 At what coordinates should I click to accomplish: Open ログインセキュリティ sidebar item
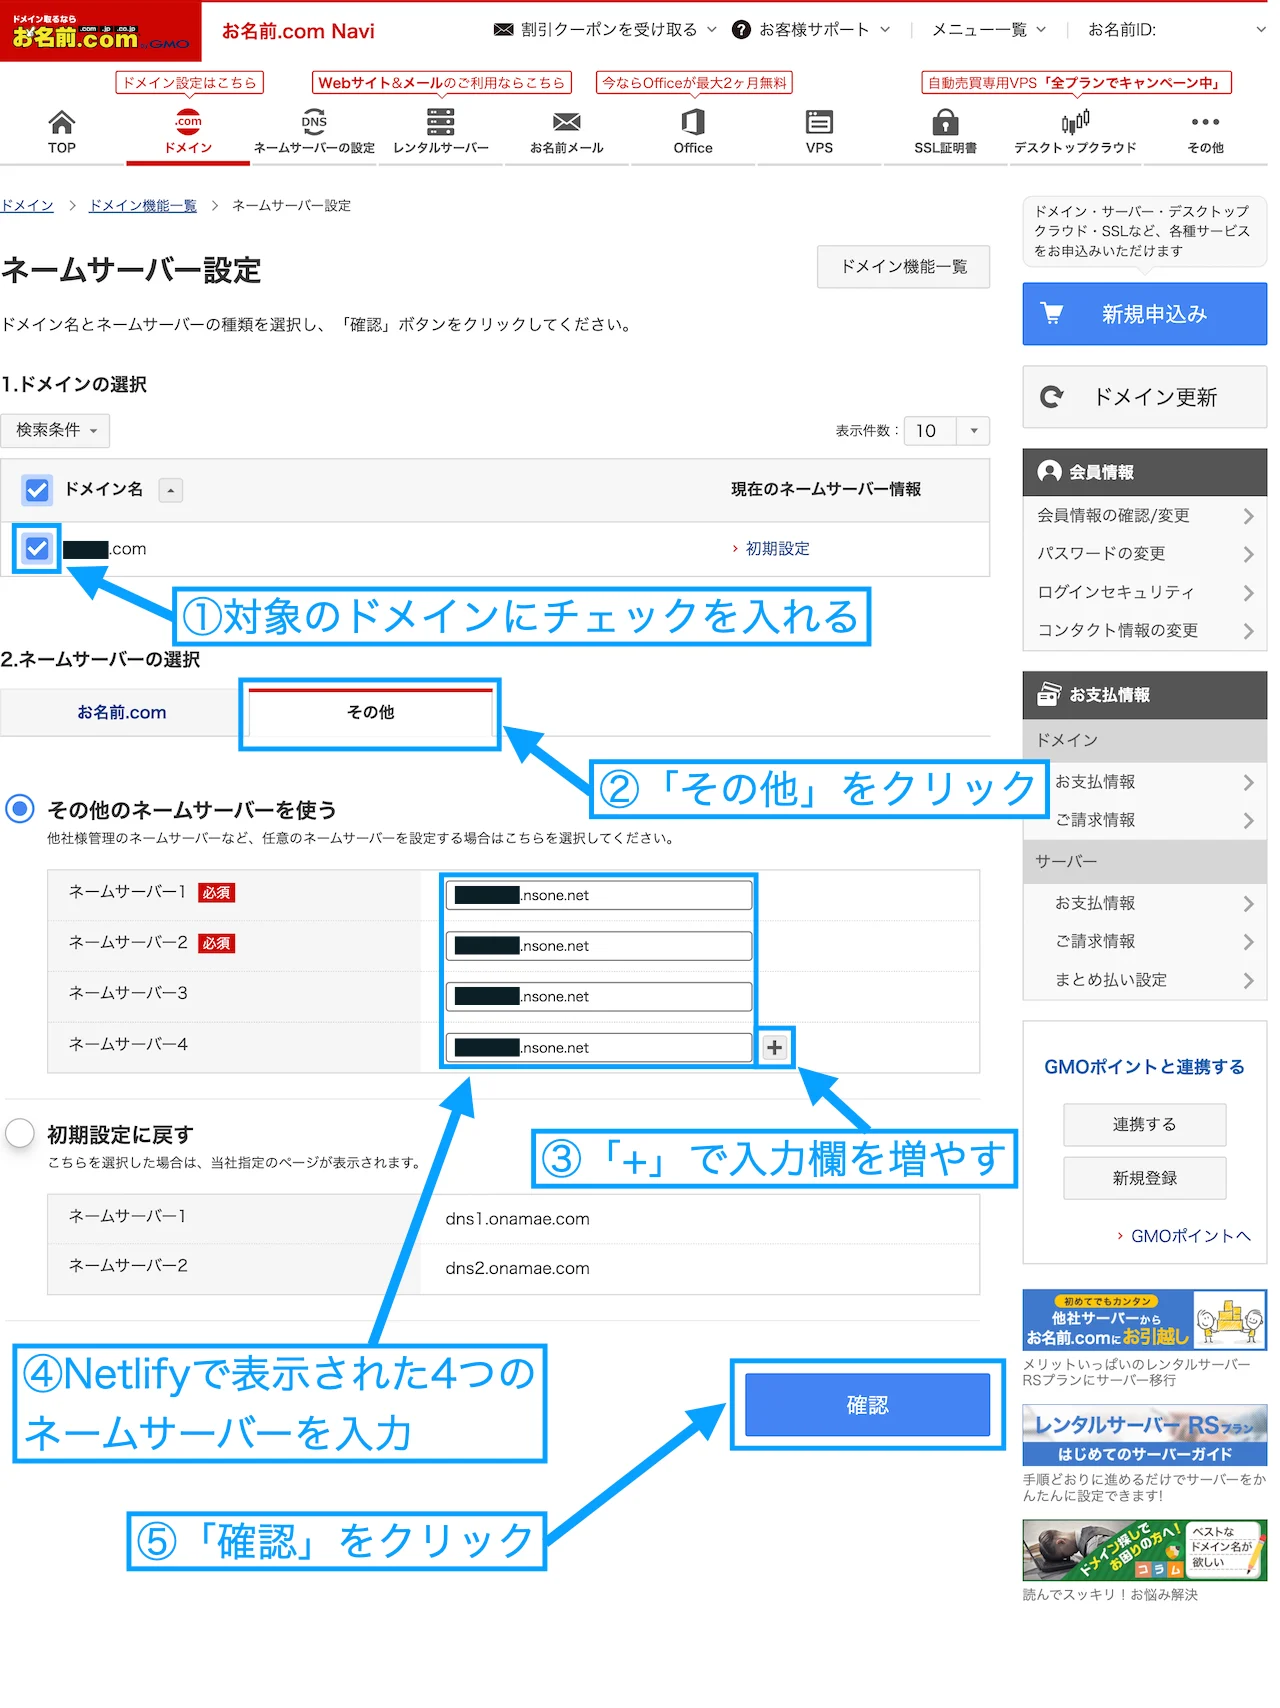click(x=1144, y=592)
